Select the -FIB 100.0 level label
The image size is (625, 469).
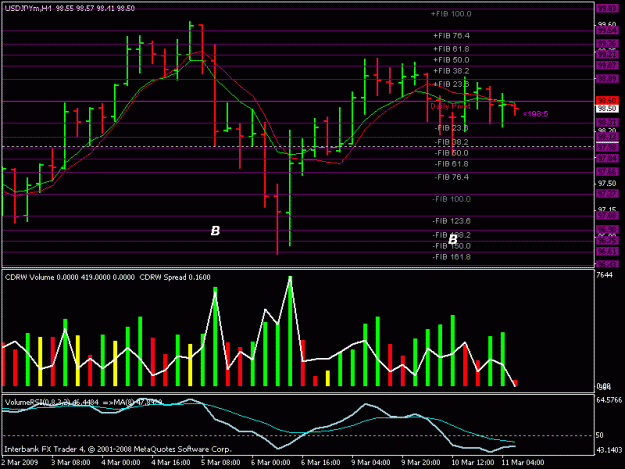[x=451, y=199]
